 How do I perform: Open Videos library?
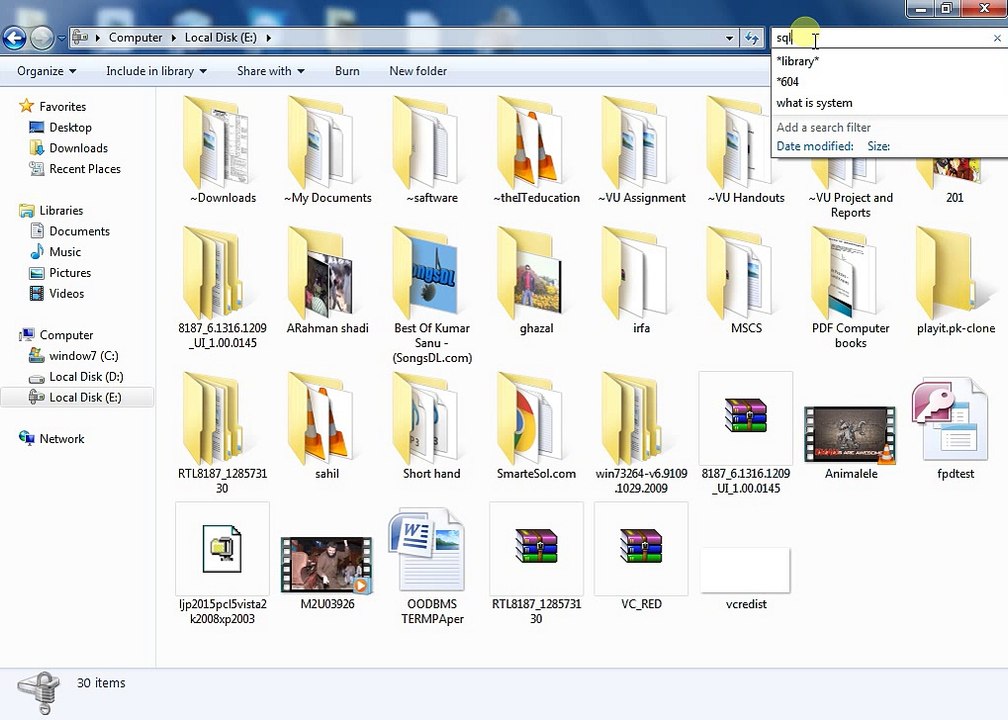coord(57,293)
